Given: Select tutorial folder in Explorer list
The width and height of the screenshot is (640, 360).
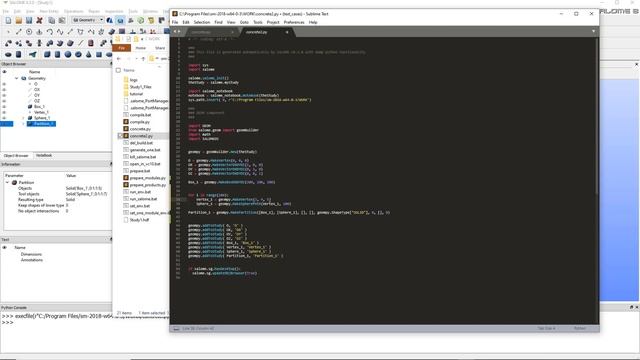Looking at the screenshot, I should pos(136,94).
